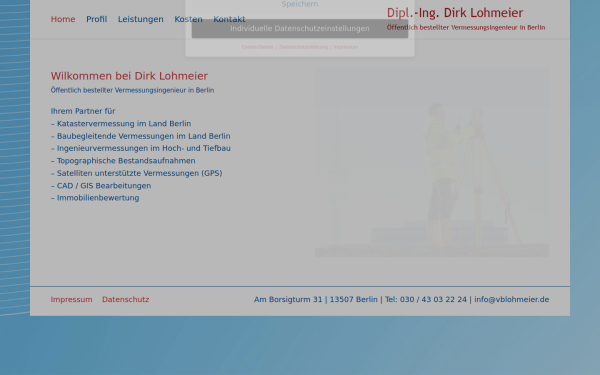Viewport: 600px width, 375px height.
Task: Open the Home navigation item
Action: pyautogui.click(x=63, y=19)
